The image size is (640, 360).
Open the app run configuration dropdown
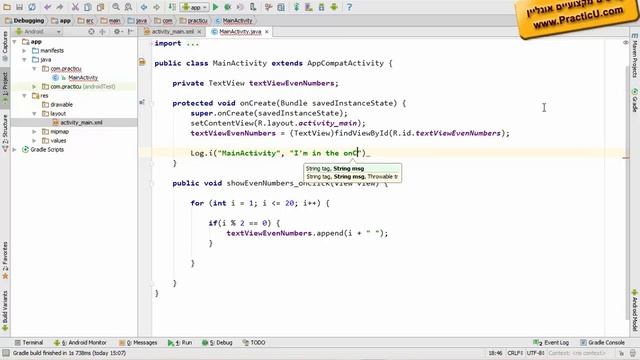(x=195, y=7)
